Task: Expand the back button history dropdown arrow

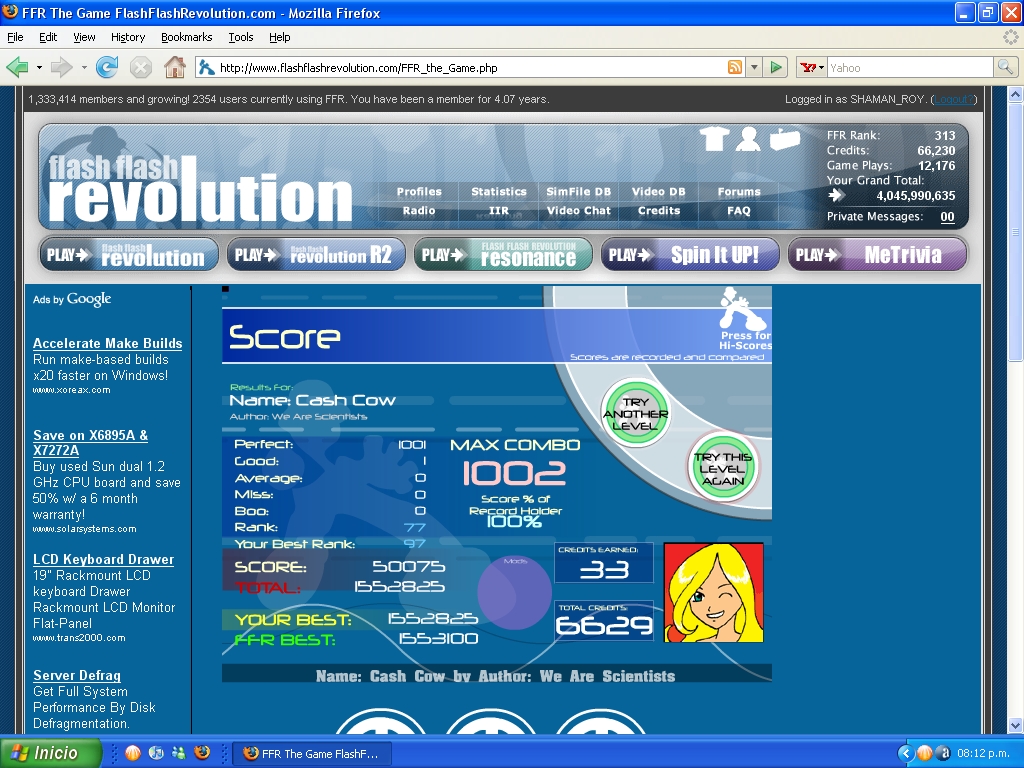Action: tap(39, 67)
